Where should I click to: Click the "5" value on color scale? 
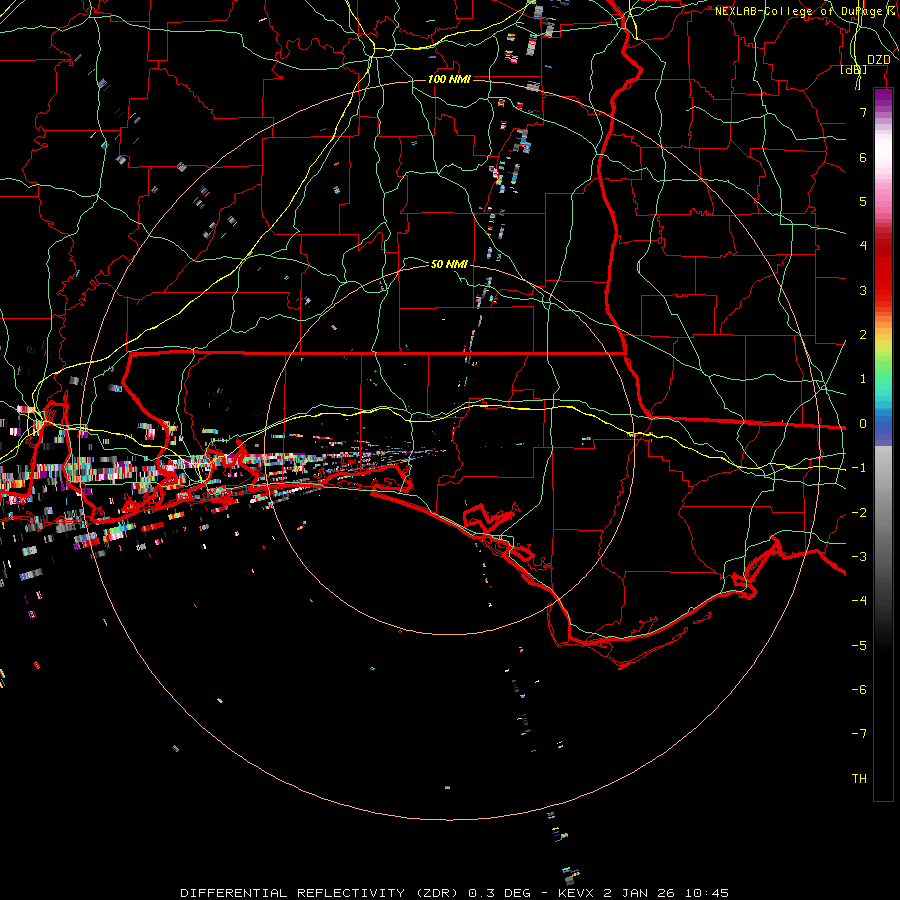[x=863, y=201]
